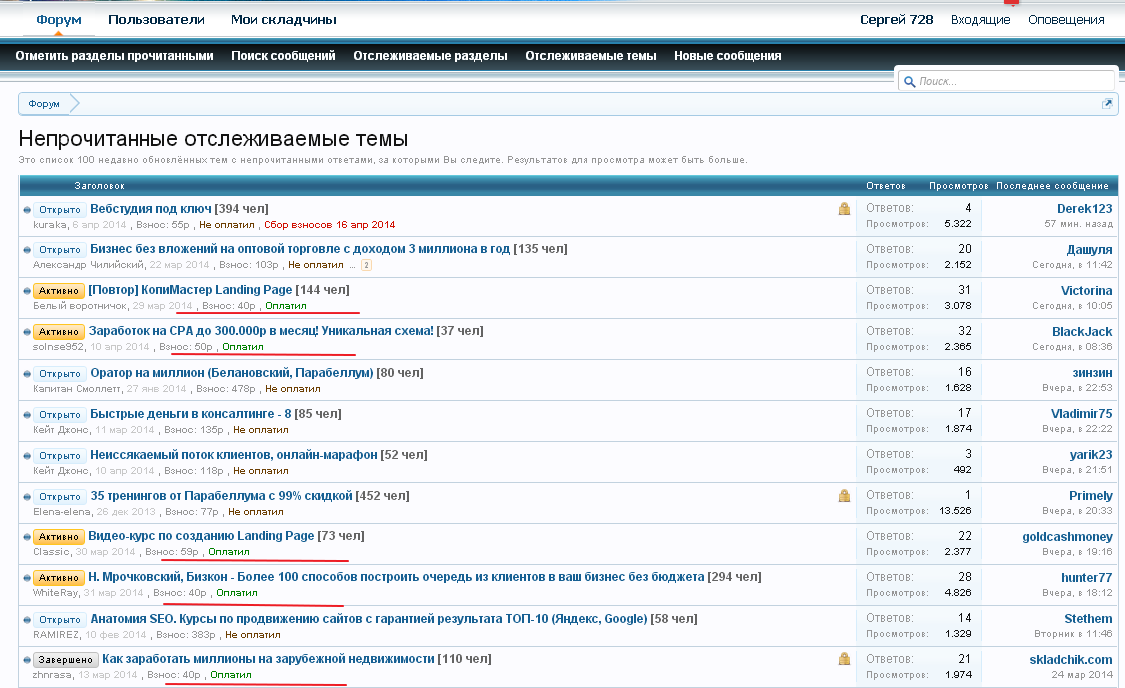Sort by Заголовок column header
This screenshot has width=1125, height=688.
click(x=99, y=186)
